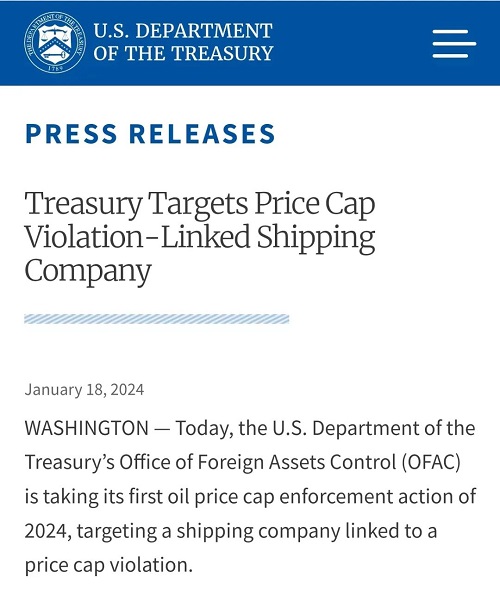Click the word "Company" in the headline
The image size is (500, 589).
tap(88, 272)
